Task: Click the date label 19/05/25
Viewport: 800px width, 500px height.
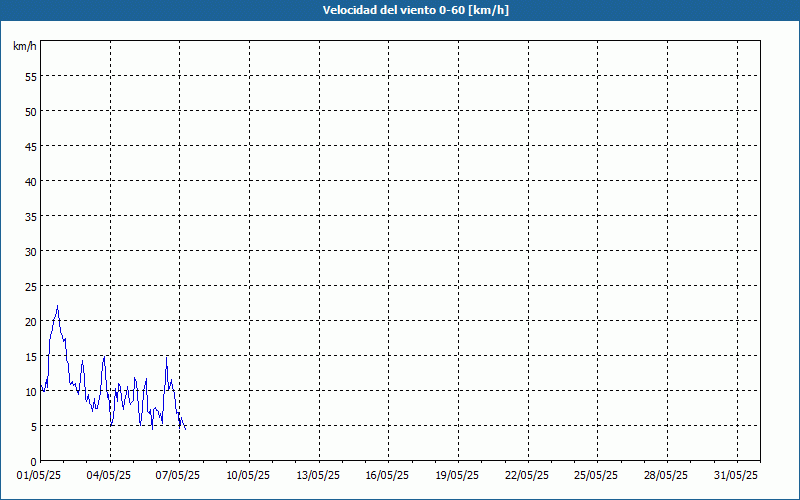Action: pyautogui.click(x=457, y=476)
